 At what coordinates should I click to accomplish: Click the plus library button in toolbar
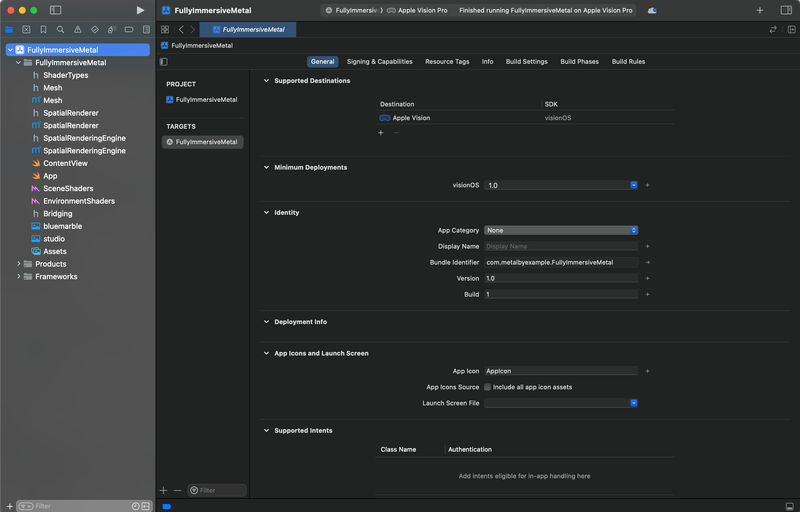click(x=760, y=10)
